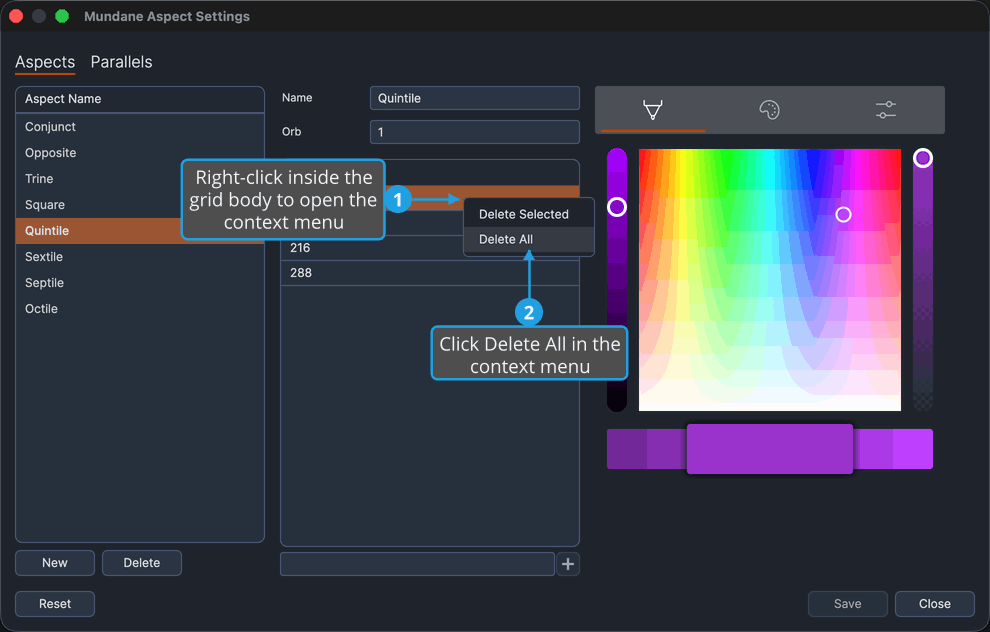The image size is (990, 632).
Task: Click the opacity slider handle on right
Action: point(922,158)
